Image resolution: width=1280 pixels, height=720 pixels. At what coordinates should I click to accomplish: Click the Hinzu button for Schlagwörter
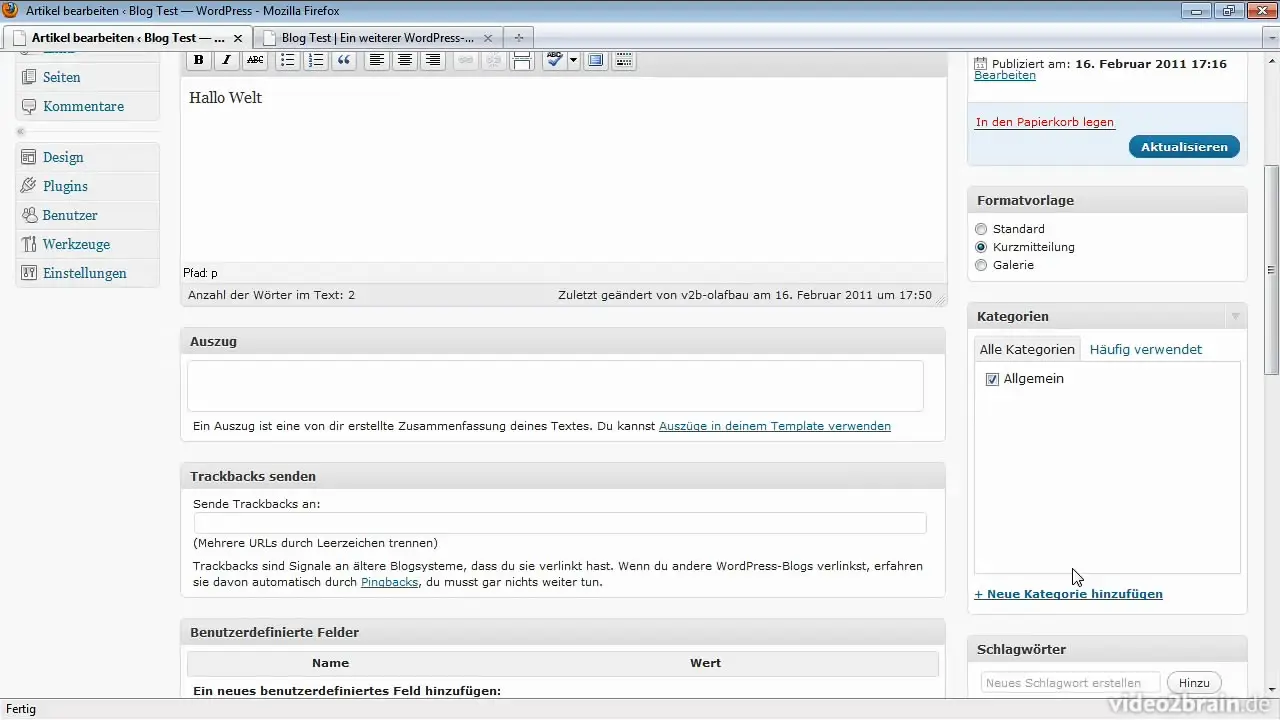coord(1194,683)
